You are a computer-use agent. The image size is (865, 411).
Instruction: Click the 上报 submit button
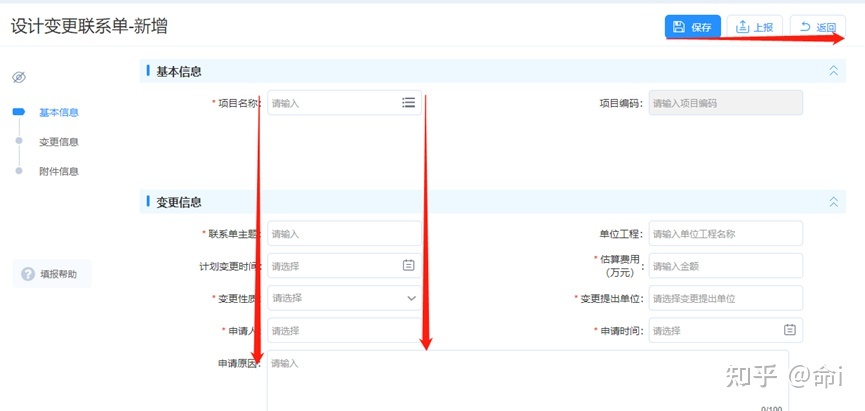point(754,27)
